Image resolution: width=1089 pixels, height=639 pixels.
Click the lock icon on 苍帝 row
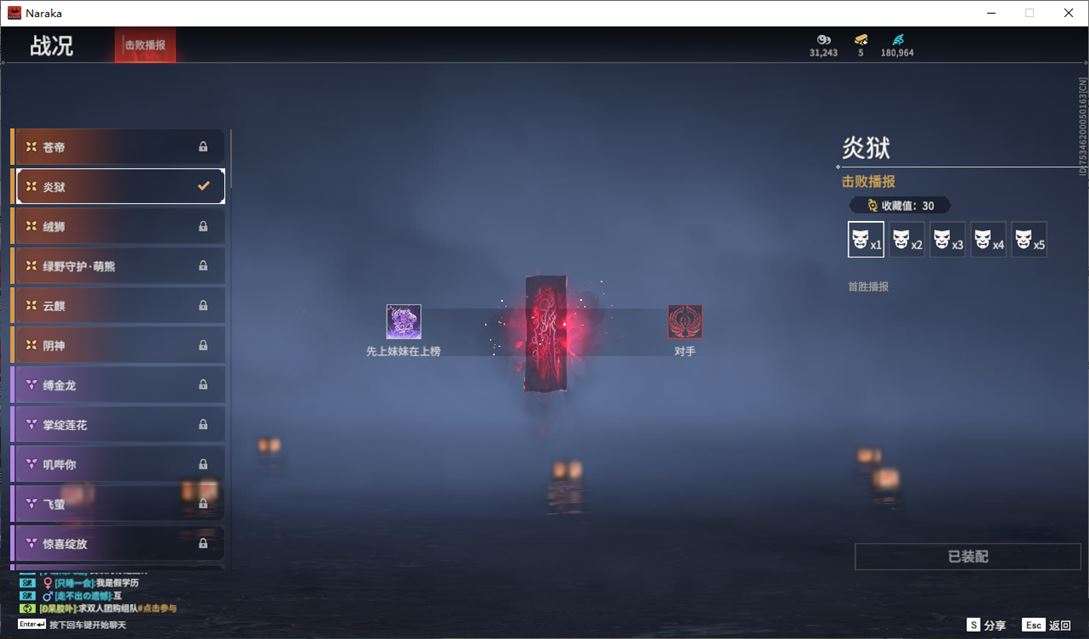203,147
